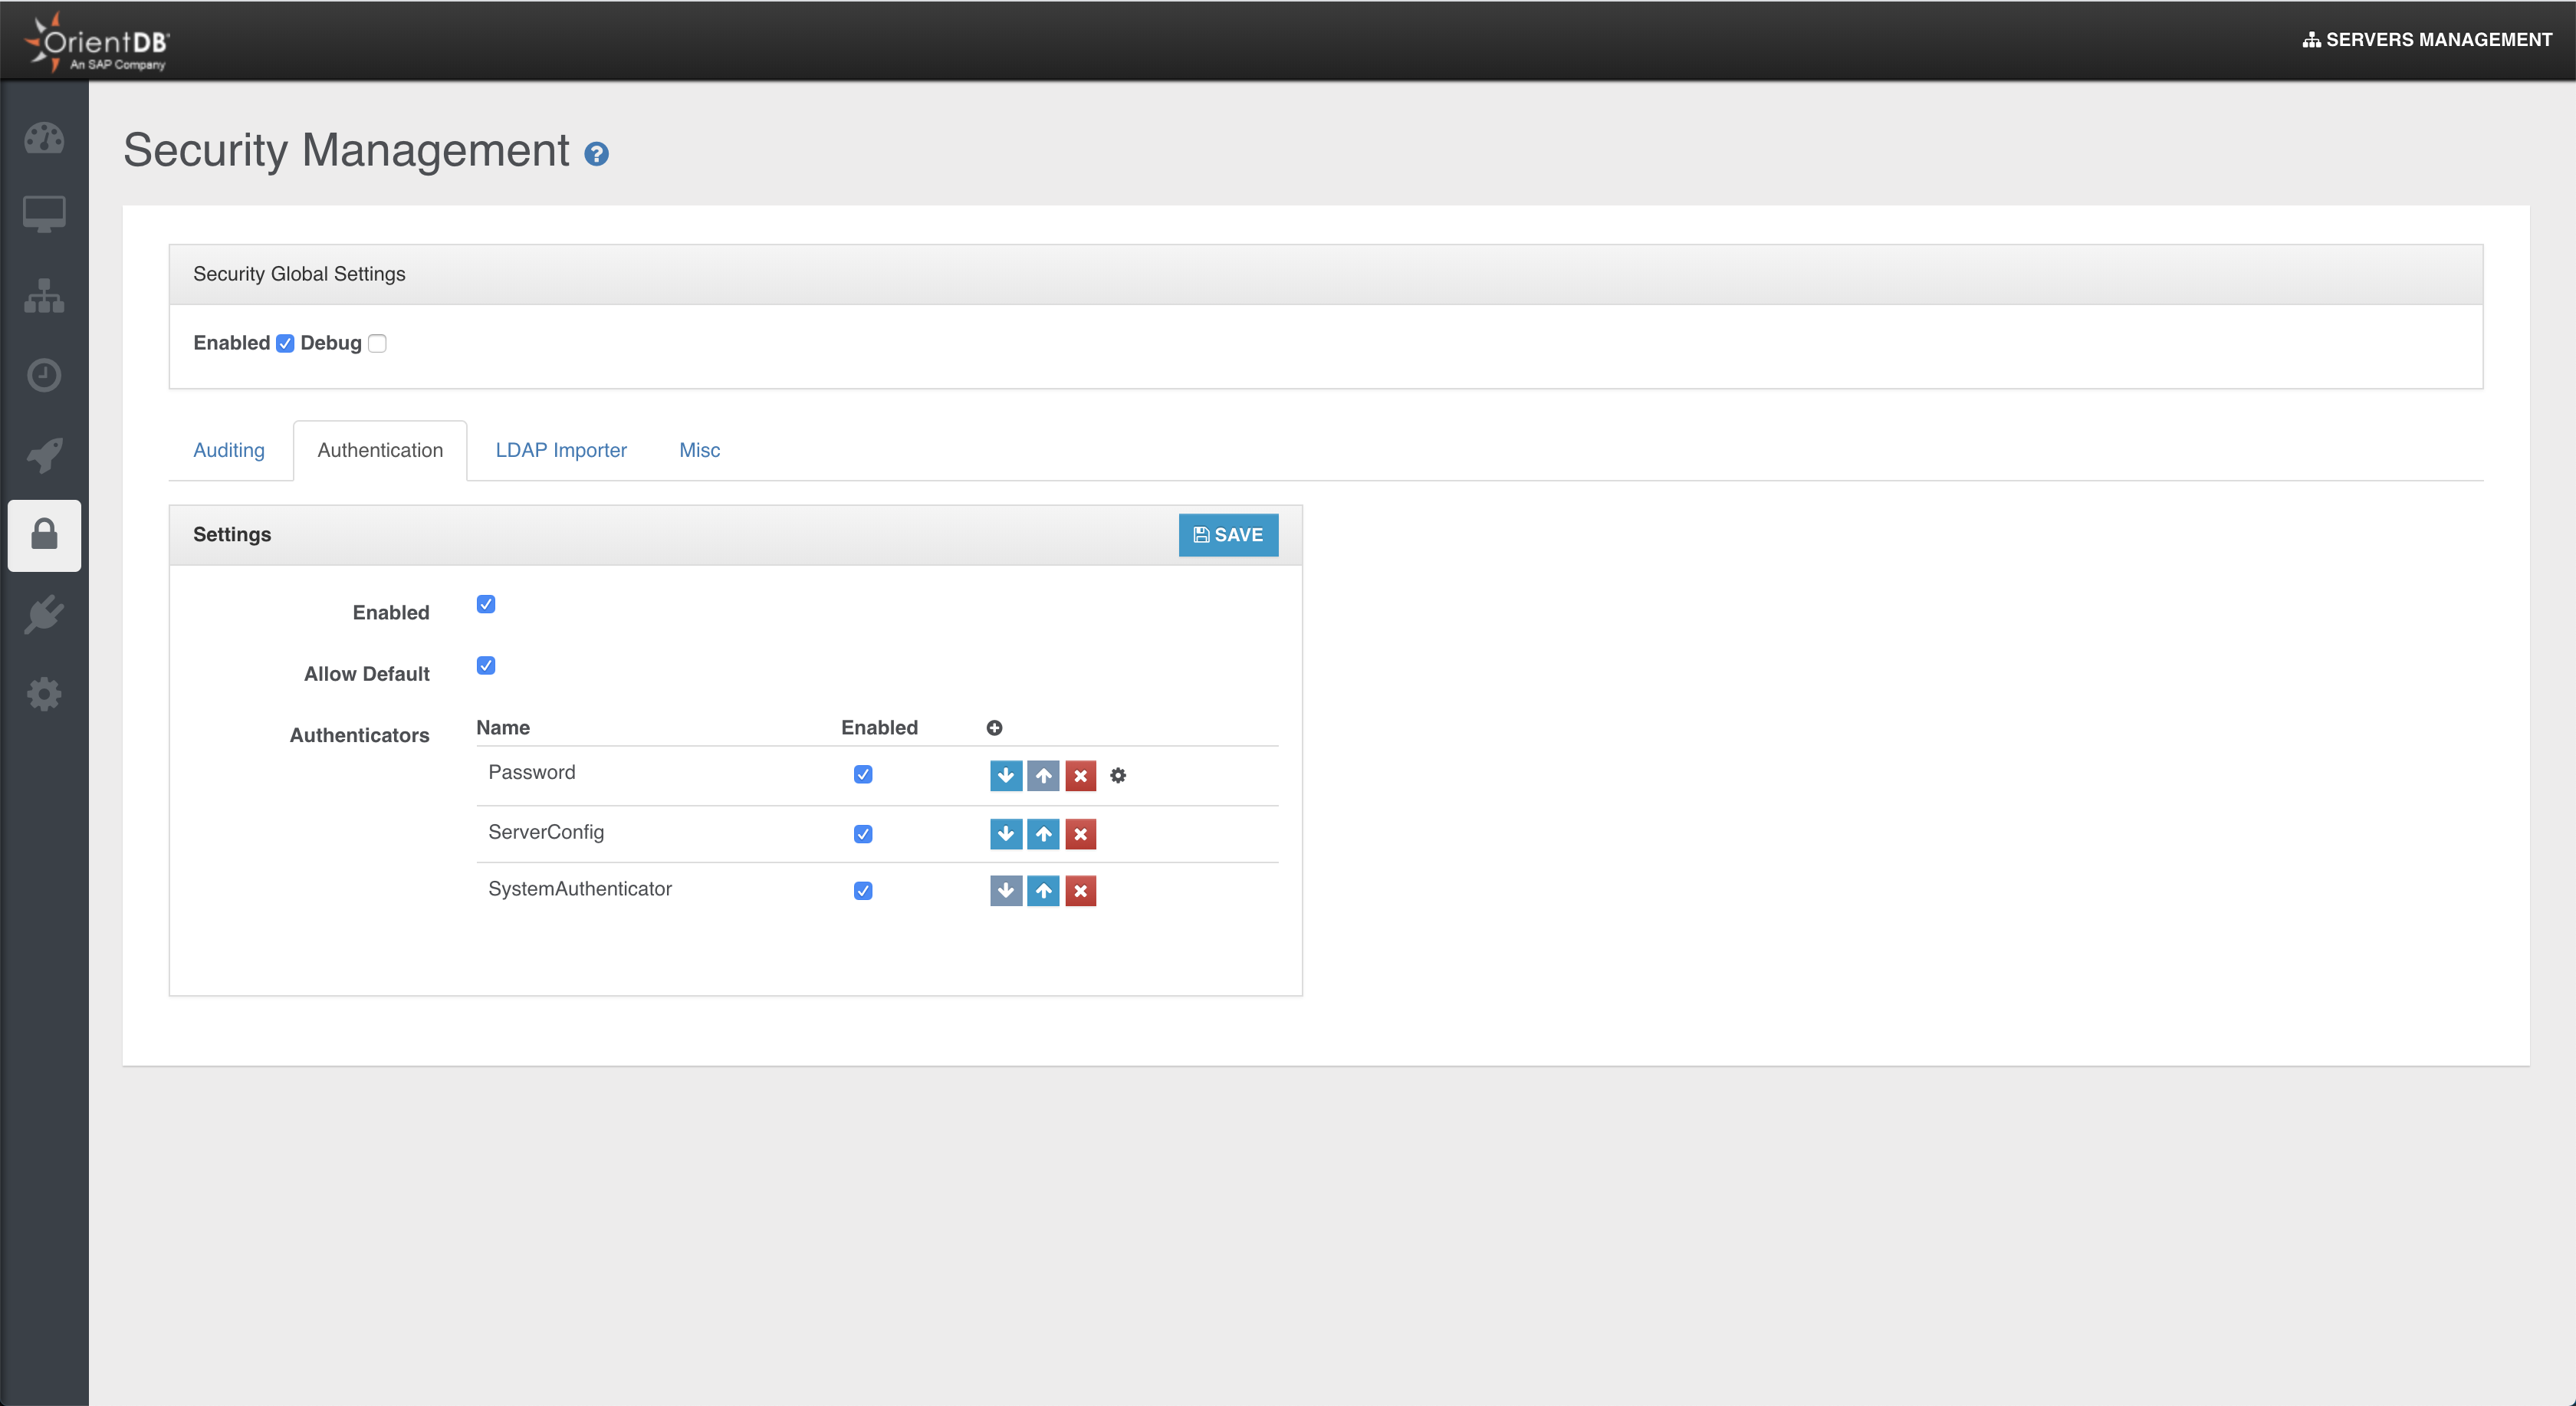Switch to the Auditing tab
This screenshot has height=1406, width=2576.
pyautogui.click(x=229, y=450)
